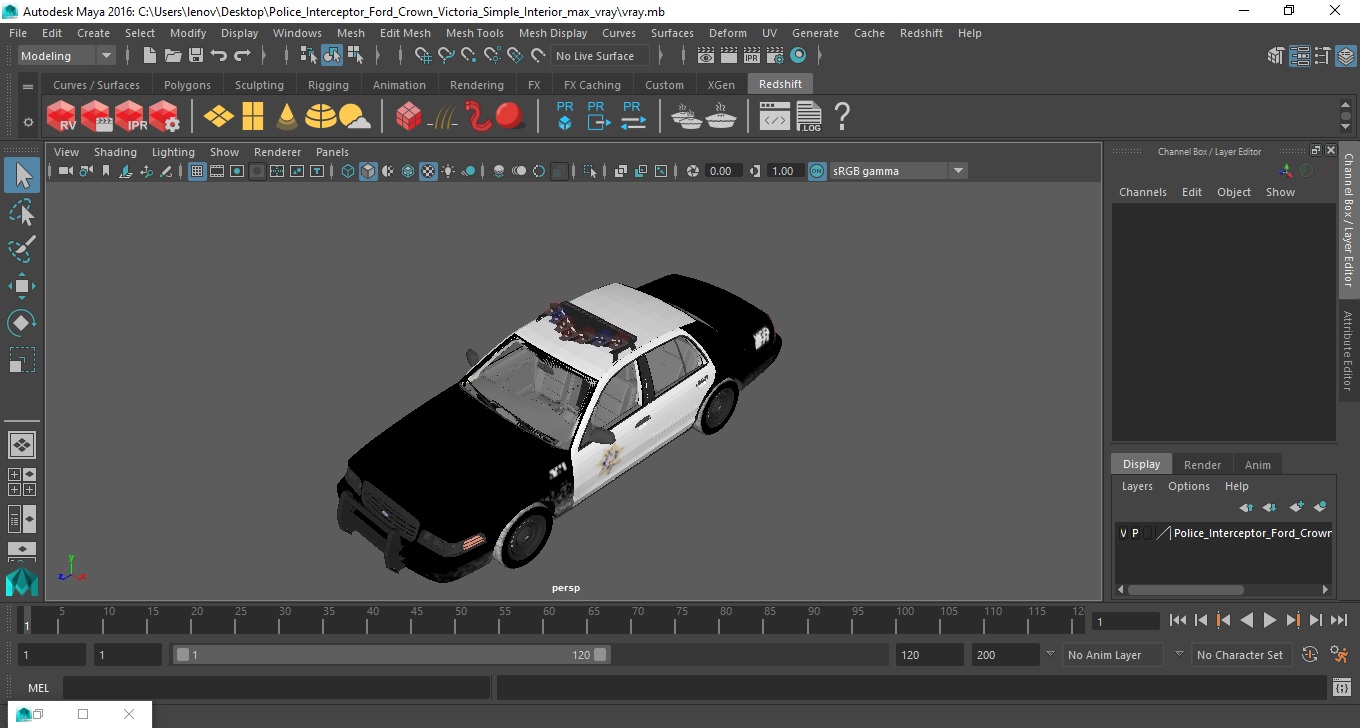Create Redshift area light square icon
The width and height of the screenshot is (1360, 728).
(252, 117)
